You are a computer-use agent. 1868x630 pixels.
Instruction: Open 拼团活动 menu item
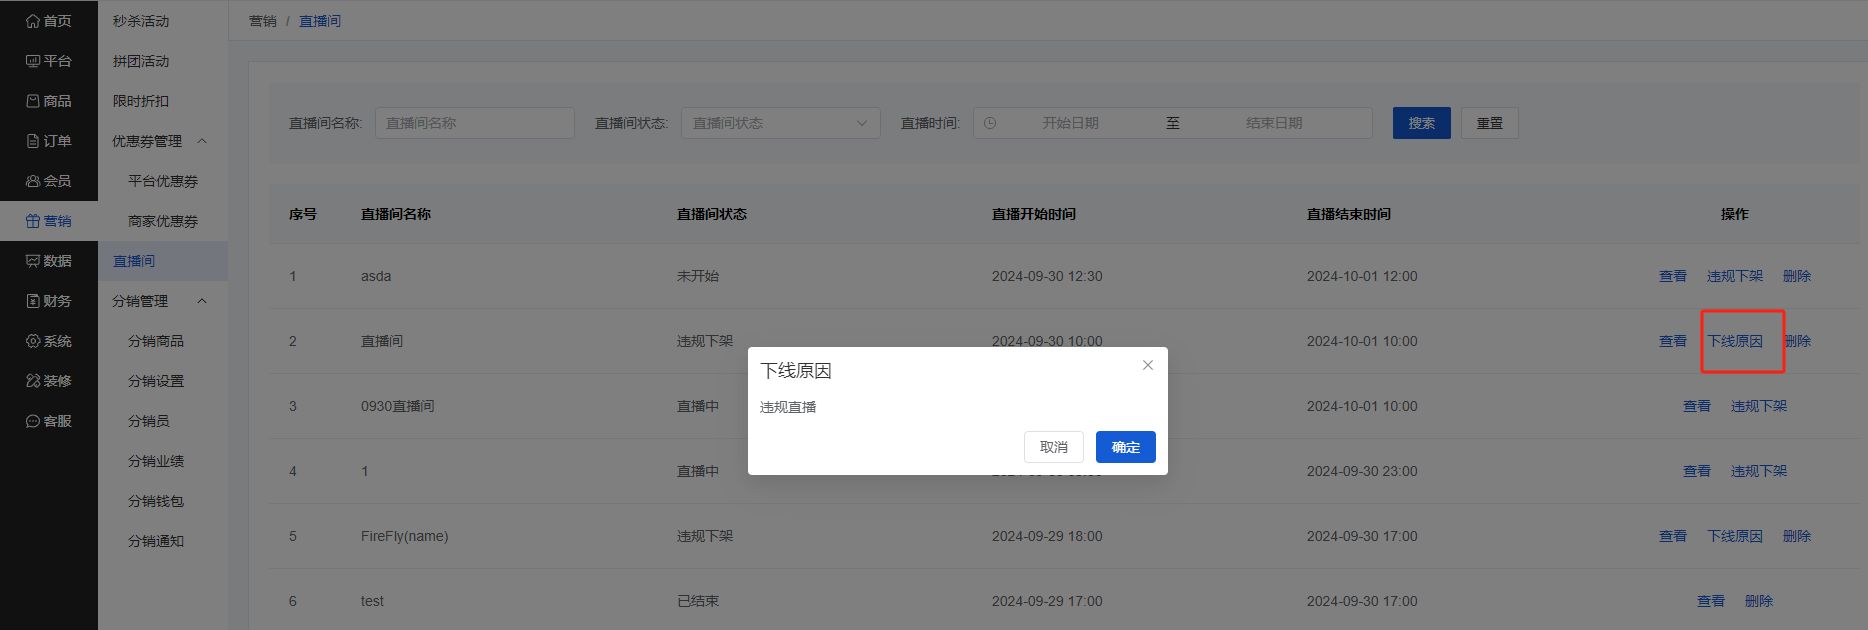(x=141, y=61)
